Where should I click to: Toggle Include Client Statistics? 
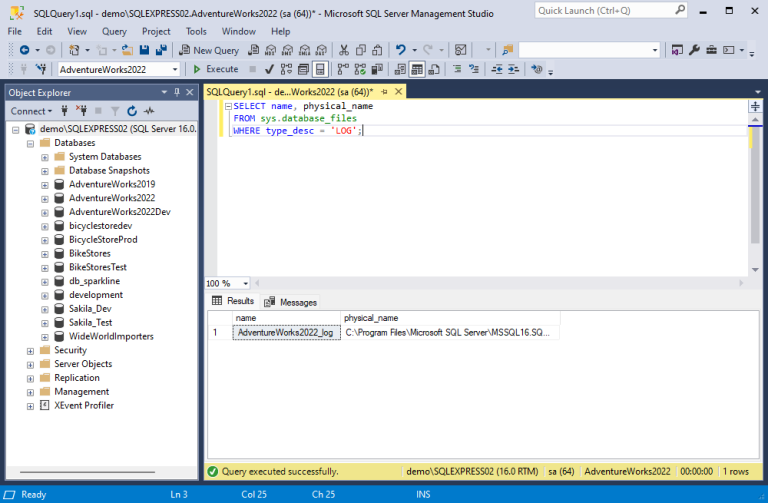(x=377, y=69)
